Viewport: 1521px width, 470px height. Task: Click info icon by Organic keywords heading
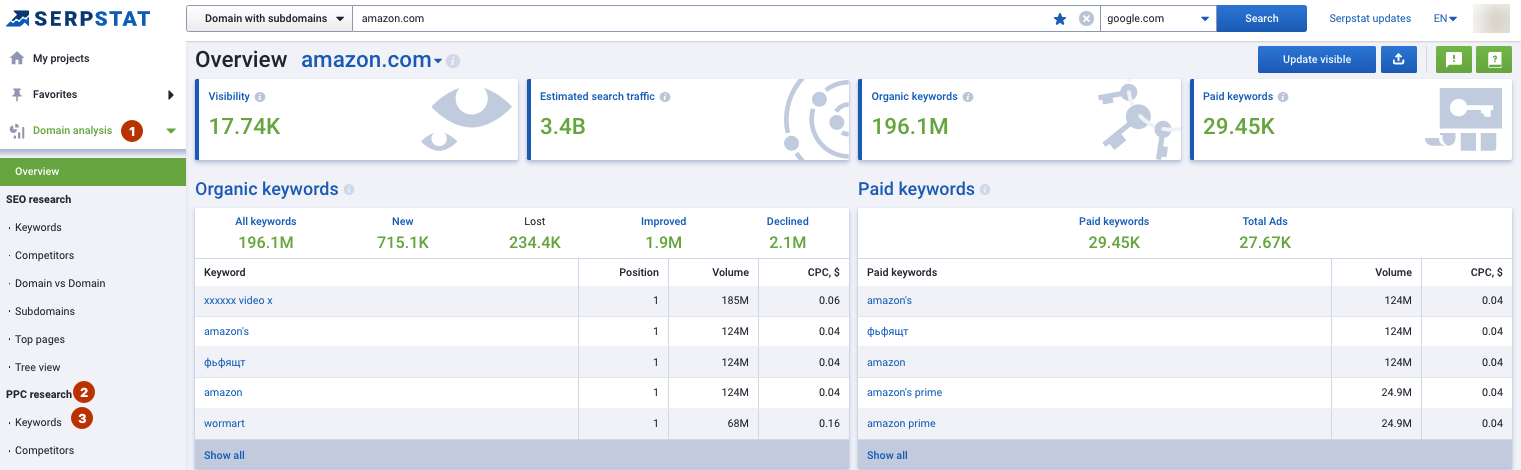[x=349, y=189]
